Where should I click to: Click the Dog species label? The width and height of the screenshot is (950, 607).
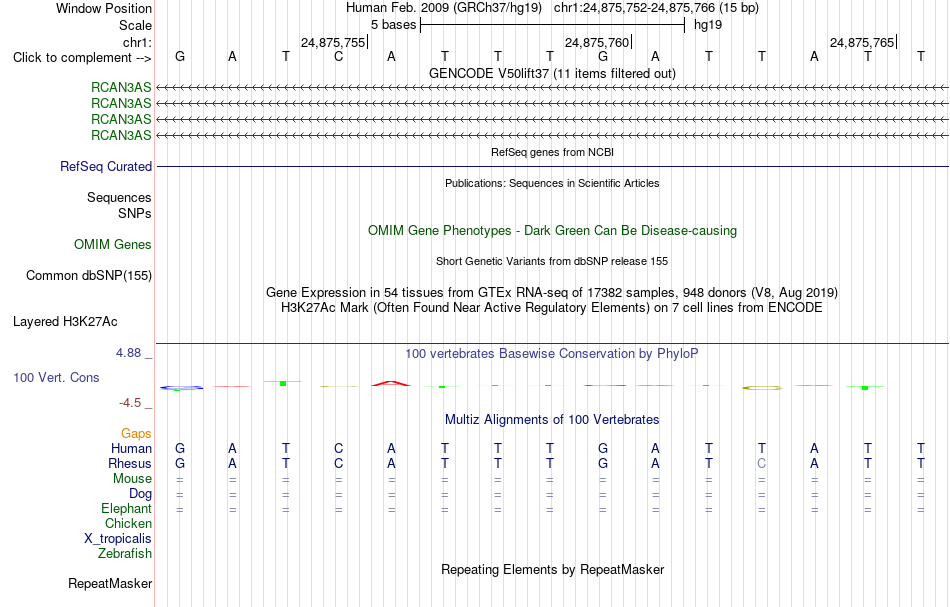(x=140, y=494)
